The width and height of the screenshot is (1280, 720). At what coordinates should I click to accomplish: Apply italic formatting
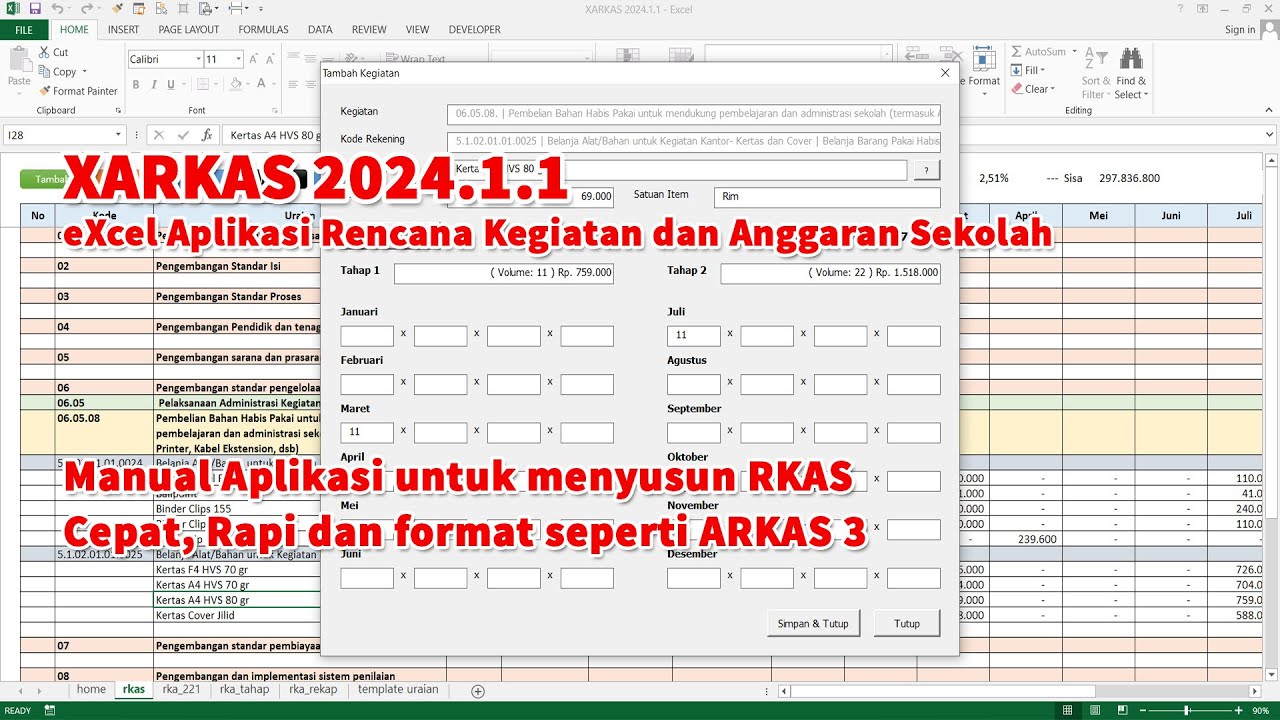tap(153, 84)
